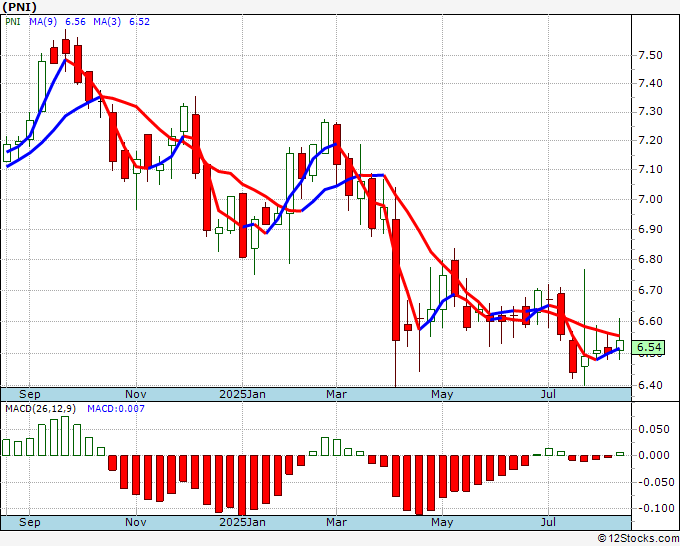Click the latest green candlestick near 6.54
The width and height of the screenshot is (680, 546).
620,346
